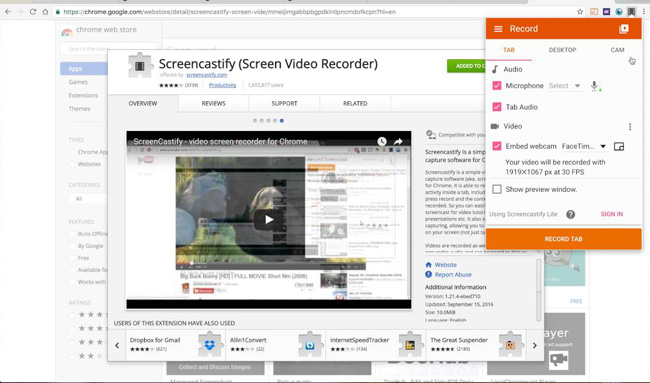Viewport: 650px width, 383px height.
Task: Click the chrome web store logo
Action: tap(67, 30)
